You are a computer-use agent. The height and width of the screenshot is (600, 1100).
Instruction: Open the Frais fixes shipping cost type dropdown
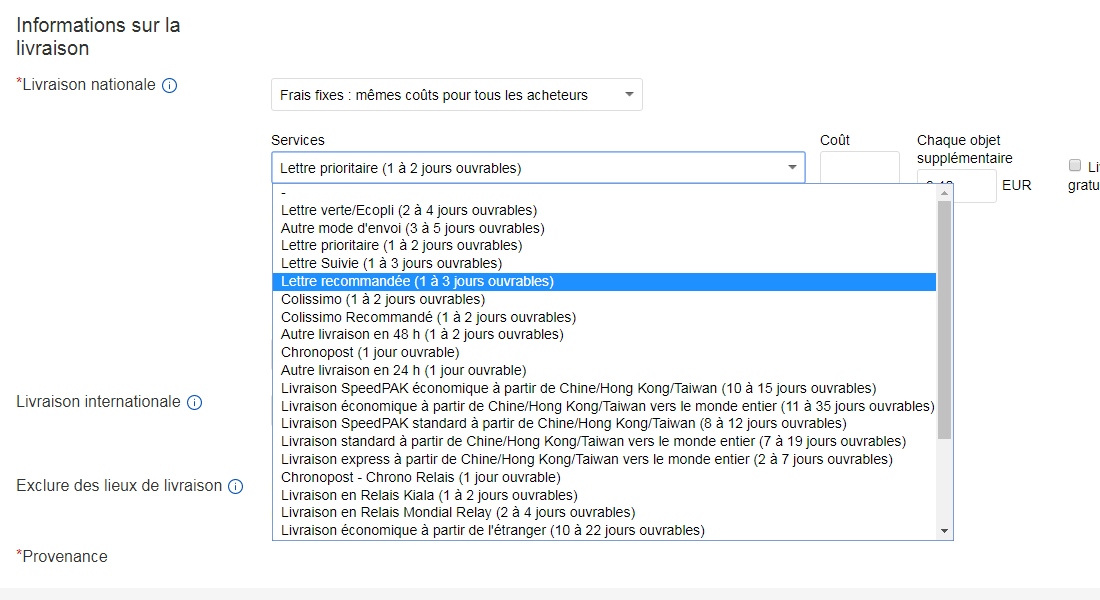[x=456, y=95]
